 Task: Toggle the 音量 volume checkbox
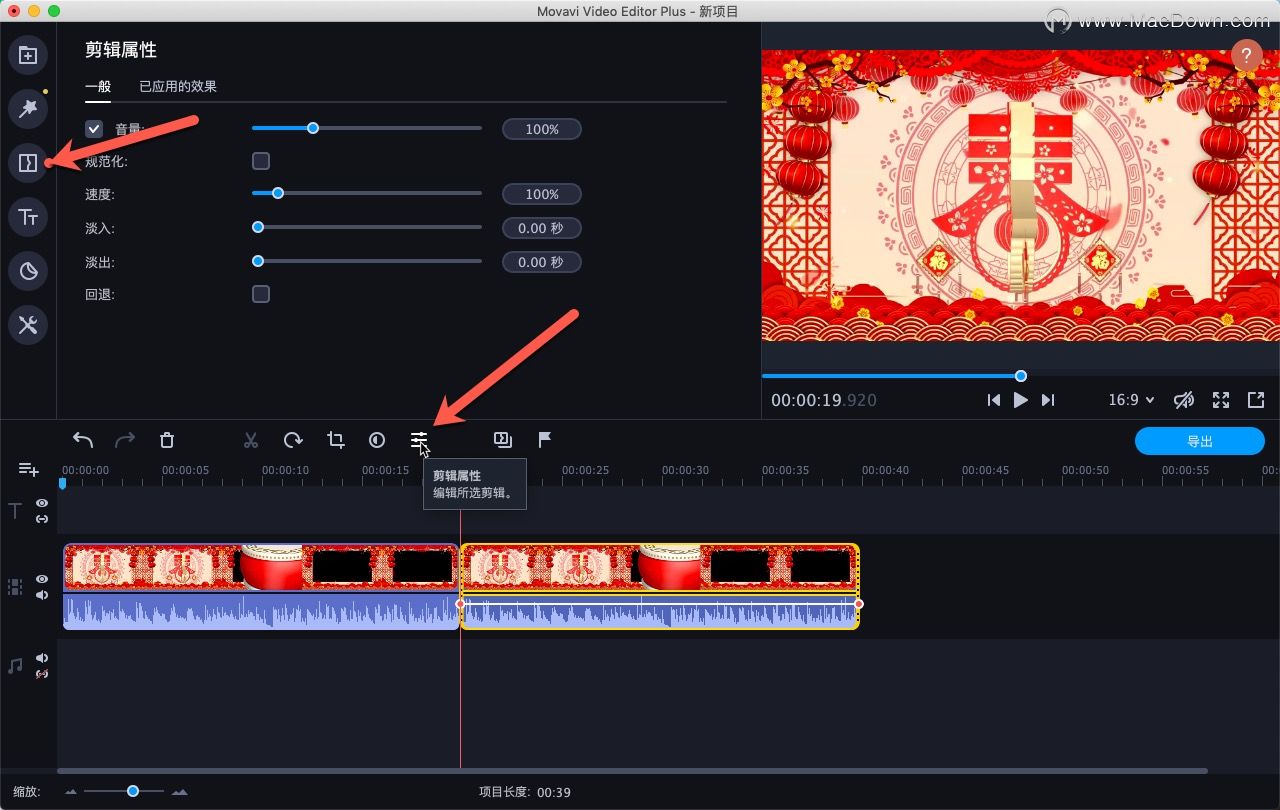(x=94, y=129)
